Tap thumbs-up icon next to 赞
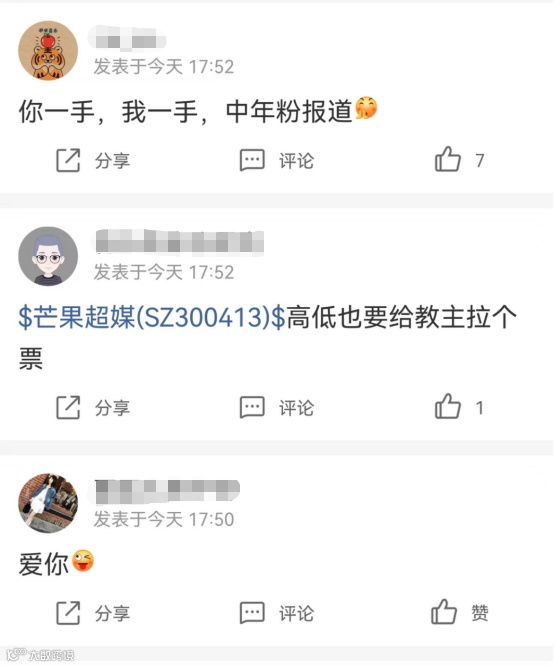 click(x=444, y=612)
